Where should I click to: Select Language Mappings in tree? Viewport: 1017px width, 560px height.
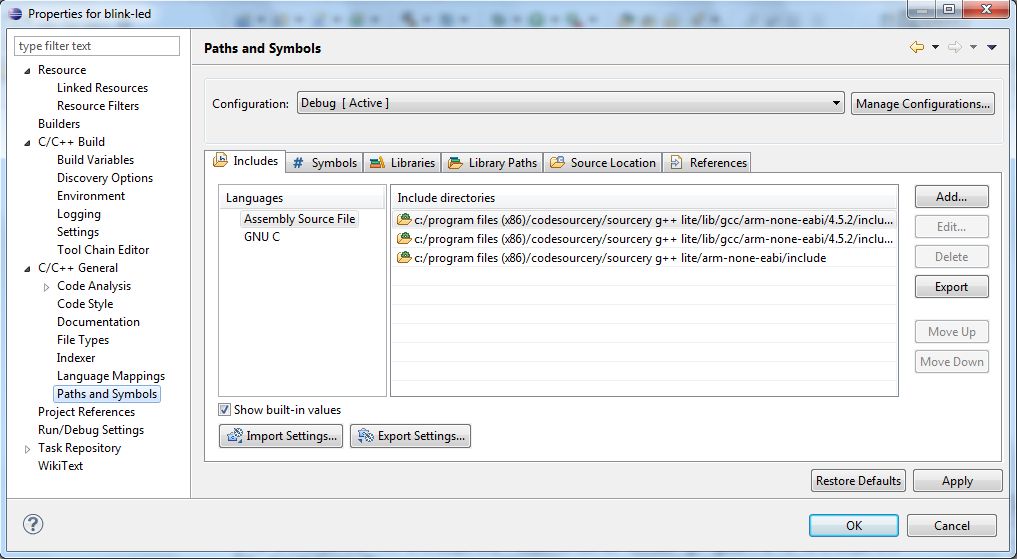(x=111, y=376)
